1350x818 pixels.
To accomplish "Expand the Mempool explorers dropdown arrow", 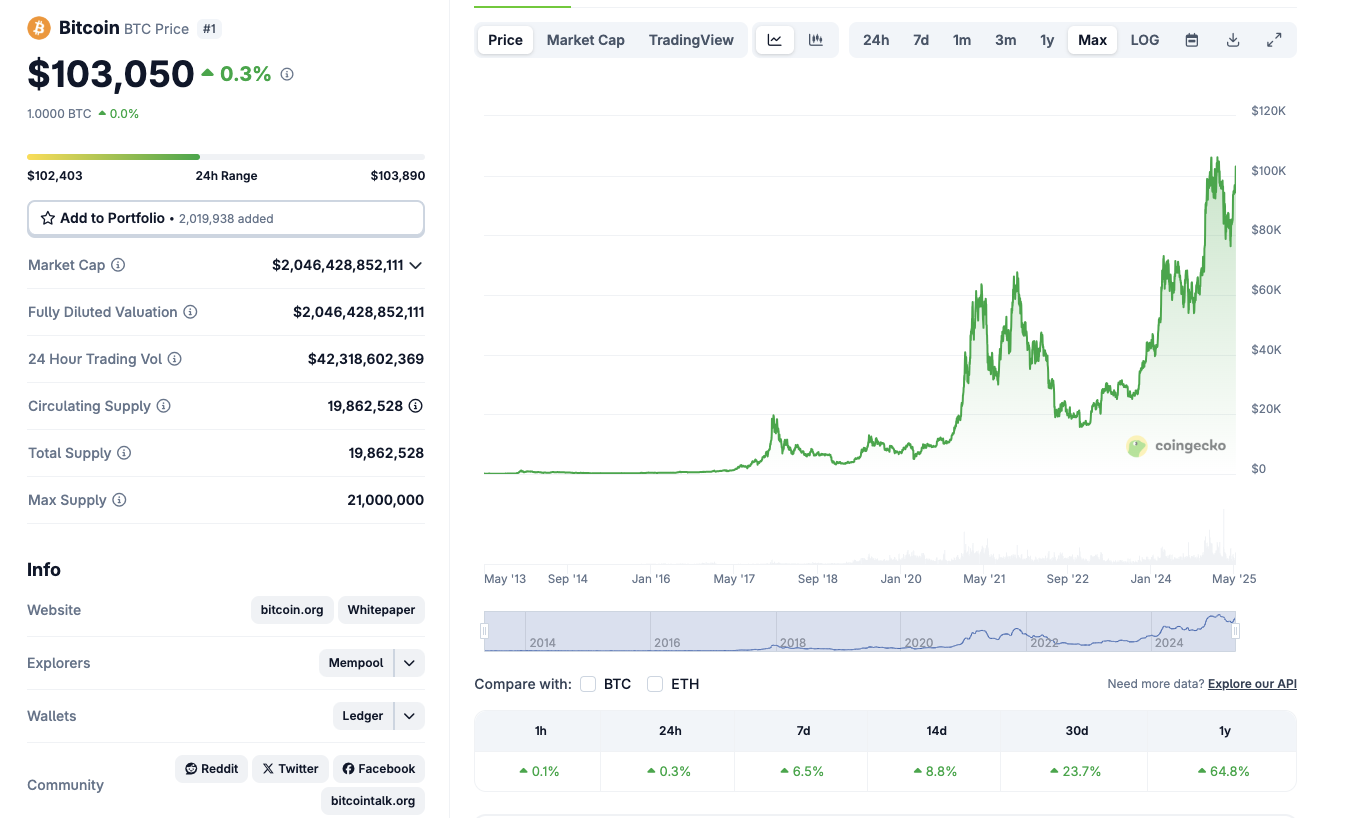I will (x=409, y=663).
